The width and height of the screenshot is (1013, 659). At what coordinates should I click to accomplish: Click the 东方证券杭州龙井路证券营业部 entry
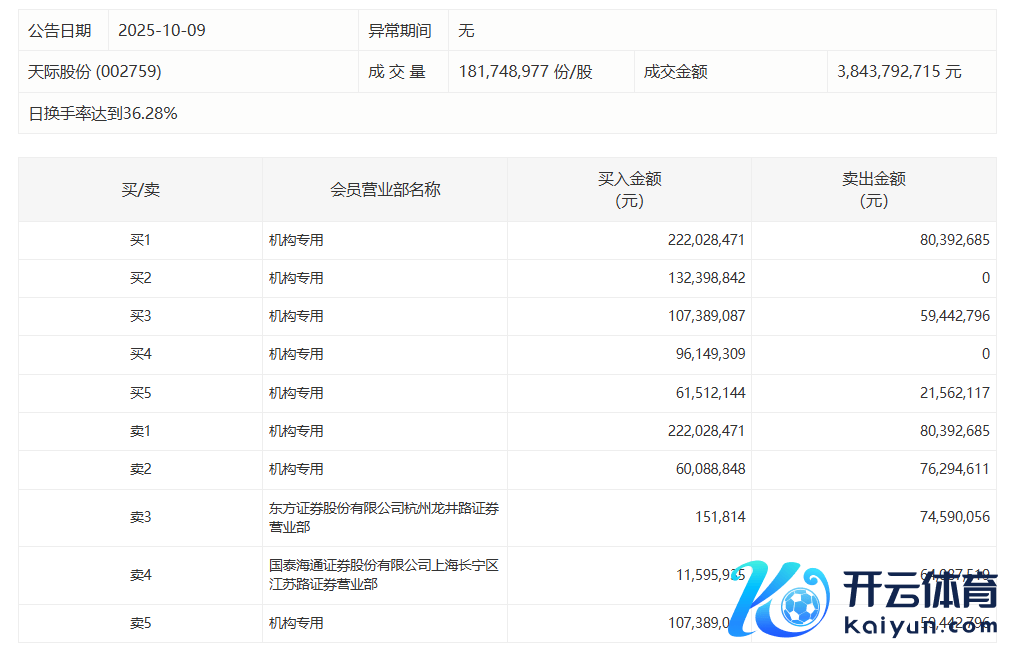[x=383, y=518]
